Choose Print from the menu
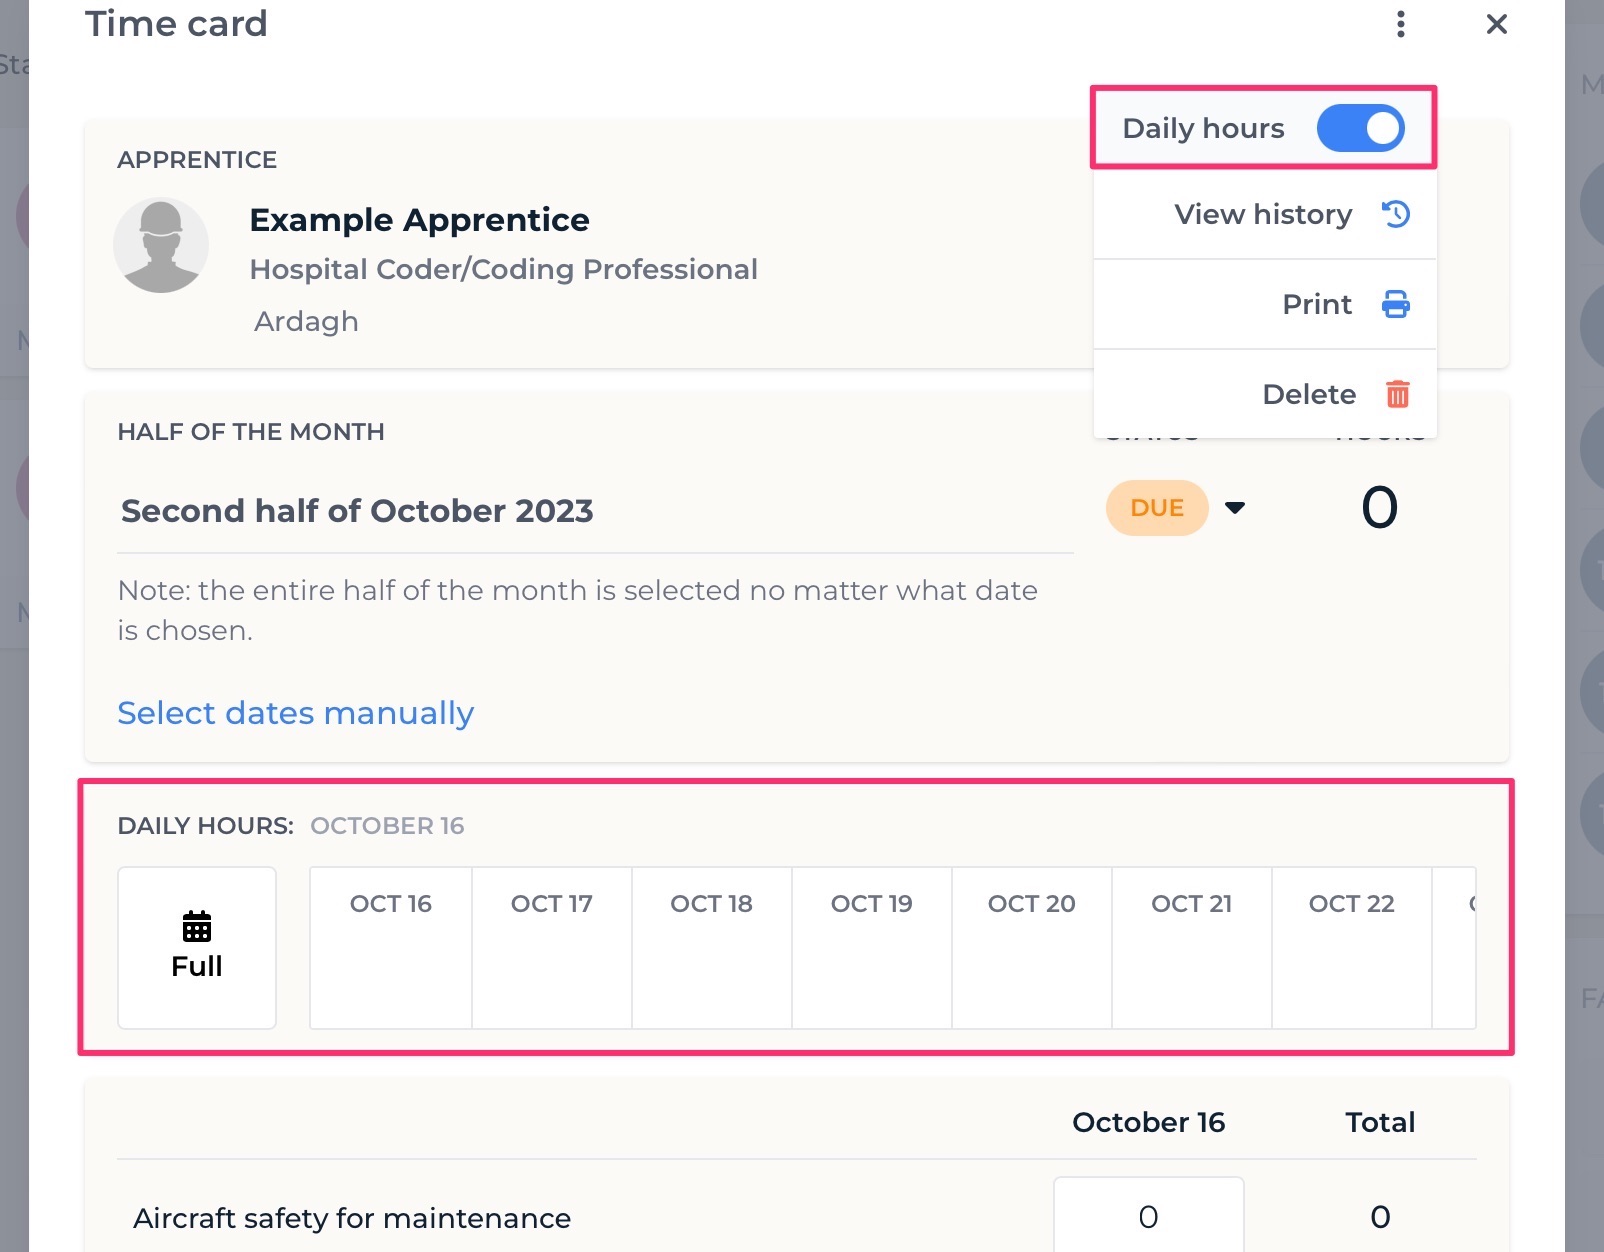Image resolution: width=1604 pixels, height=1252 pixels. click(1265, 304)
